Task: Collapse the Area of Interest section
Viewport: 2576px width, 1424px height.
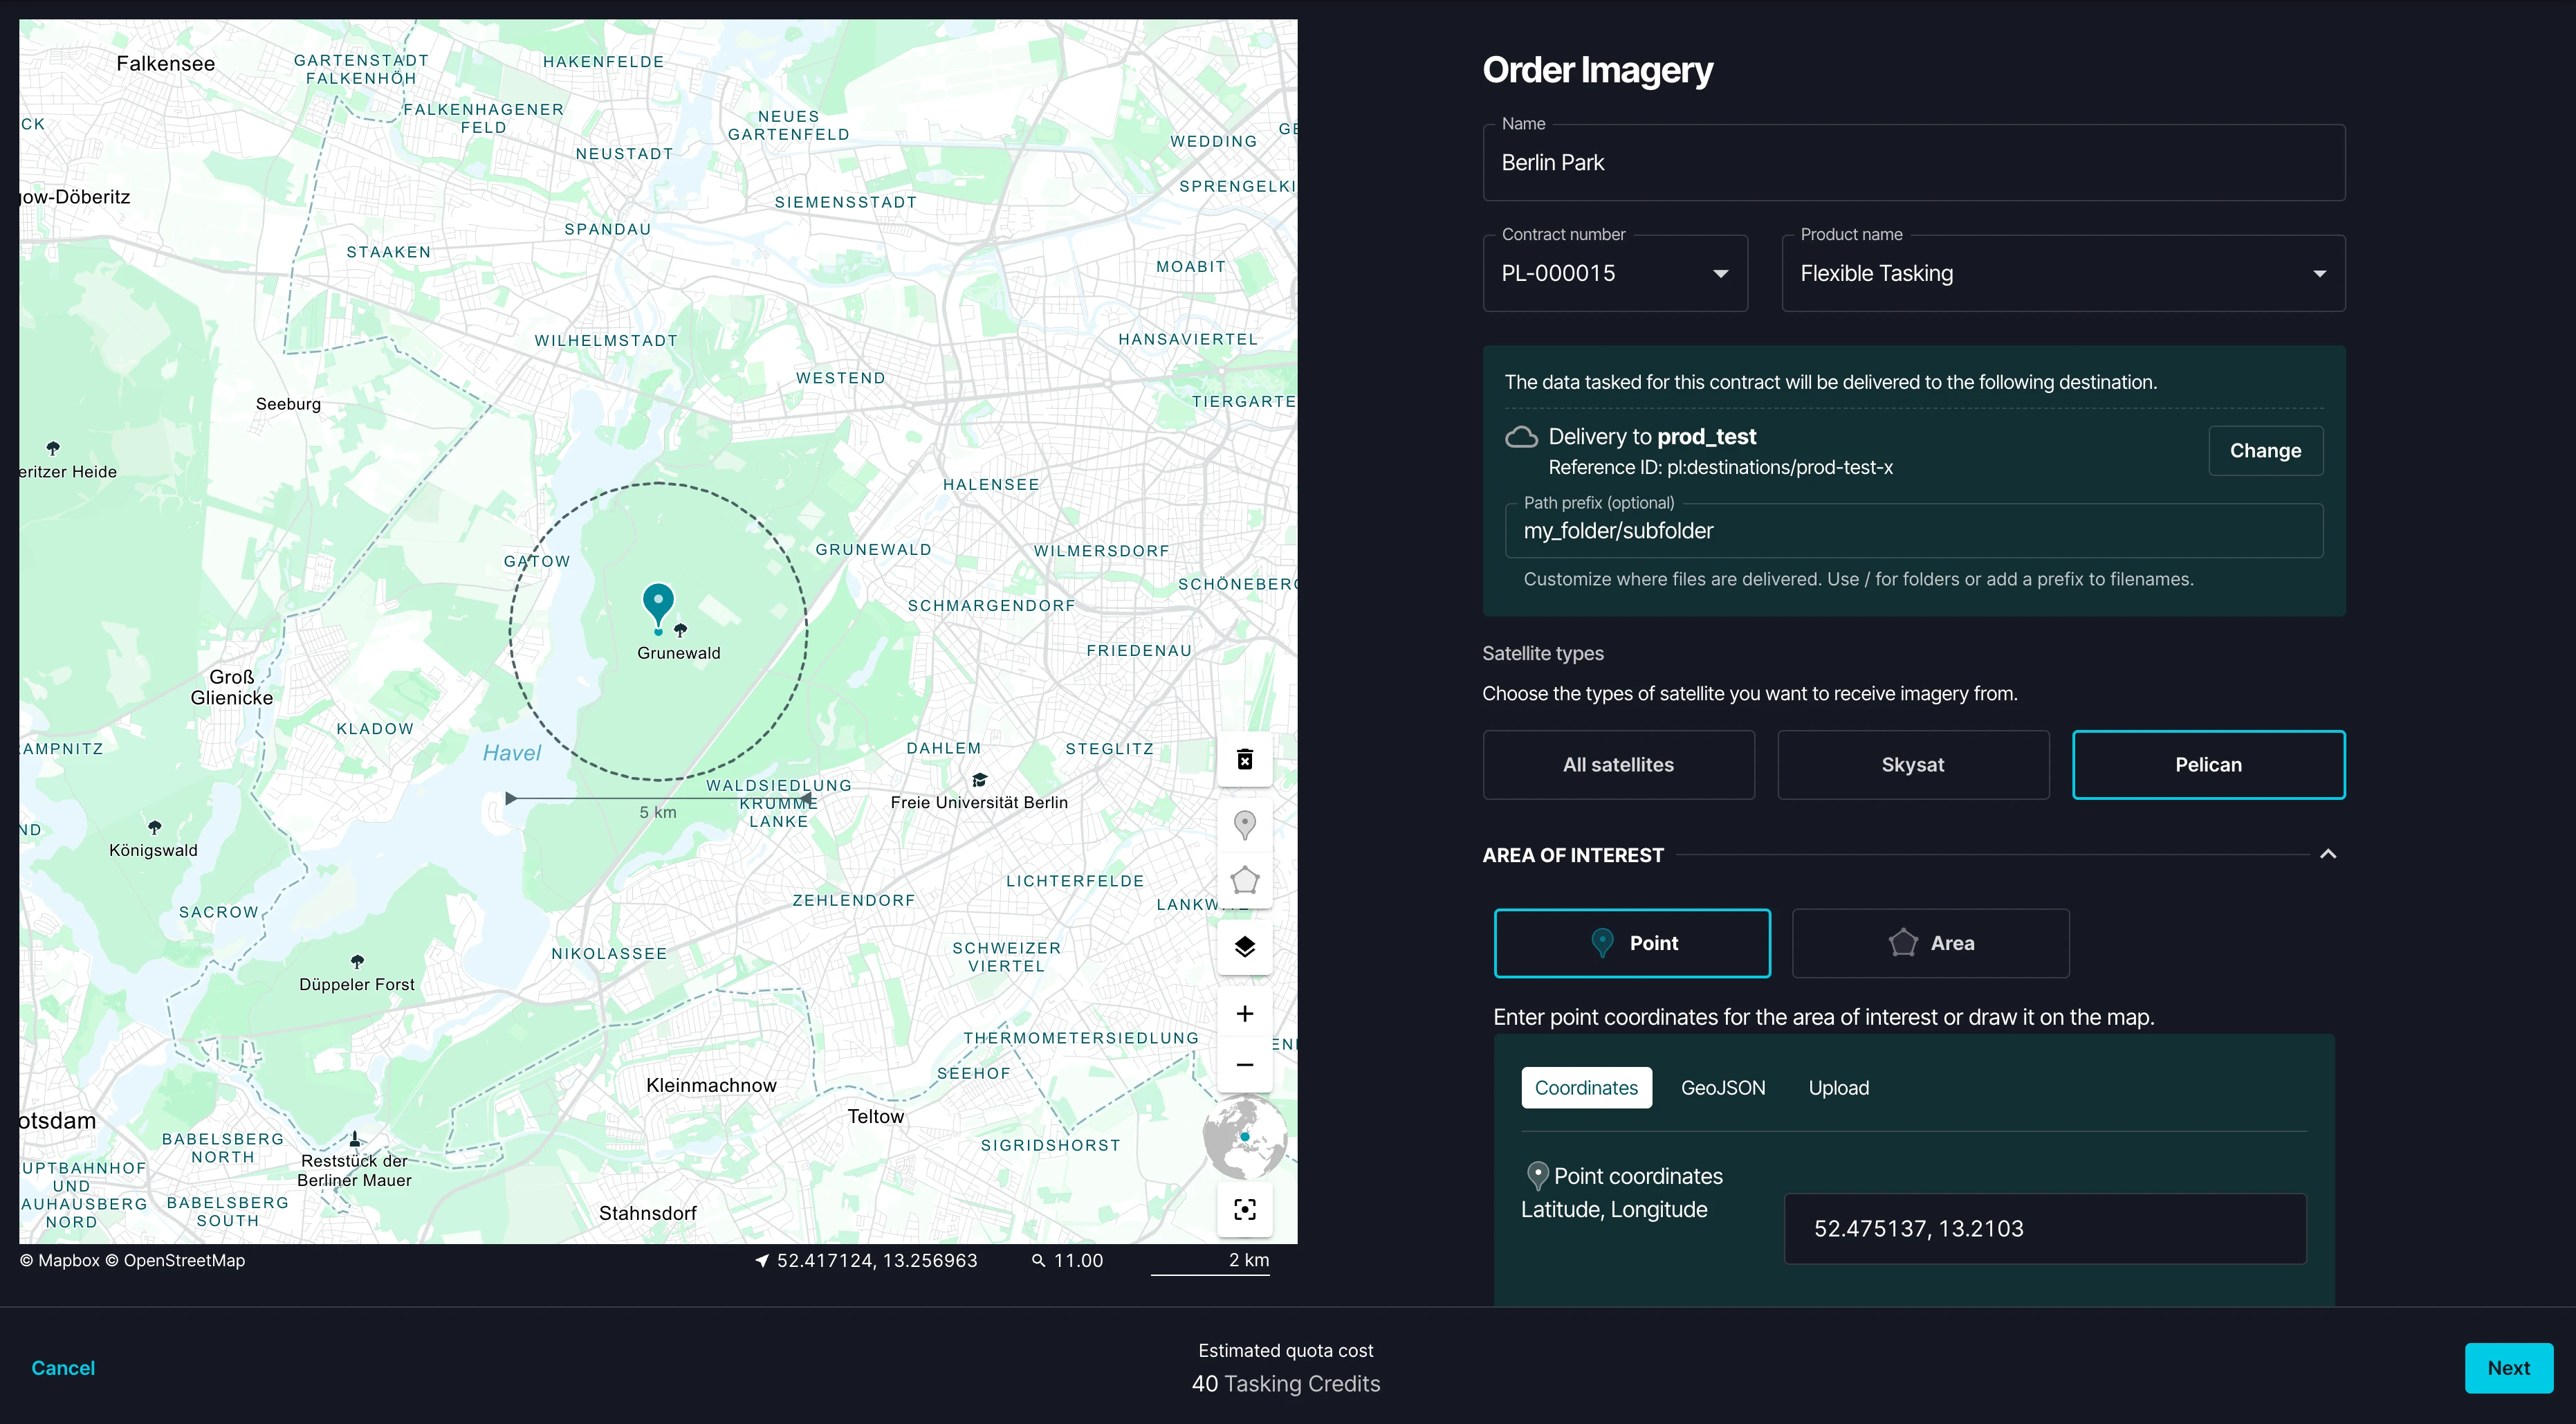Action: (x=2328, y=854)
